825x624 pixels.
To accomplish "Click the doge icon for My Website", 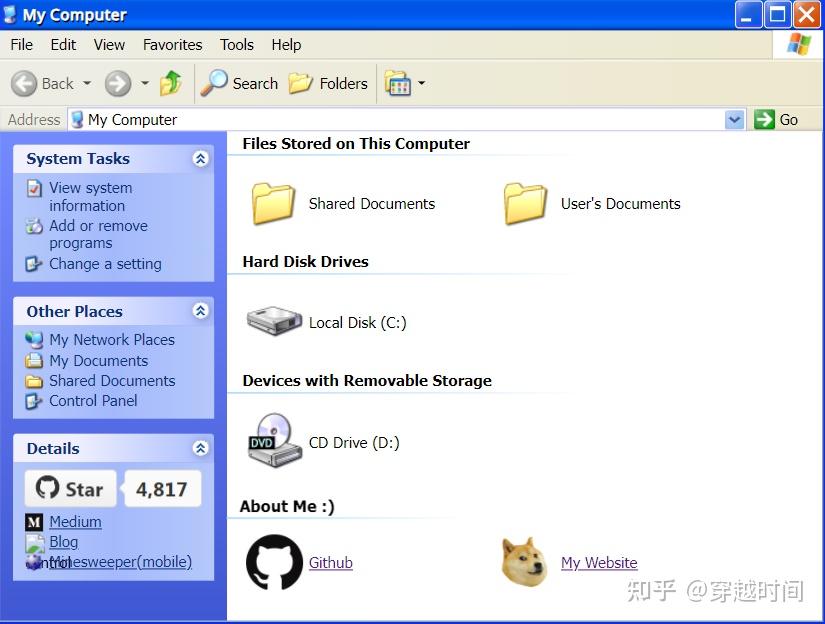I will [522, 561].
